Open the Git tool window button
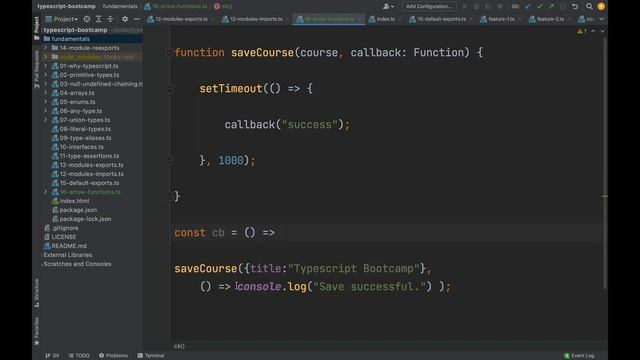This screenshot has width=640, height=360. [x=52, y=356]
